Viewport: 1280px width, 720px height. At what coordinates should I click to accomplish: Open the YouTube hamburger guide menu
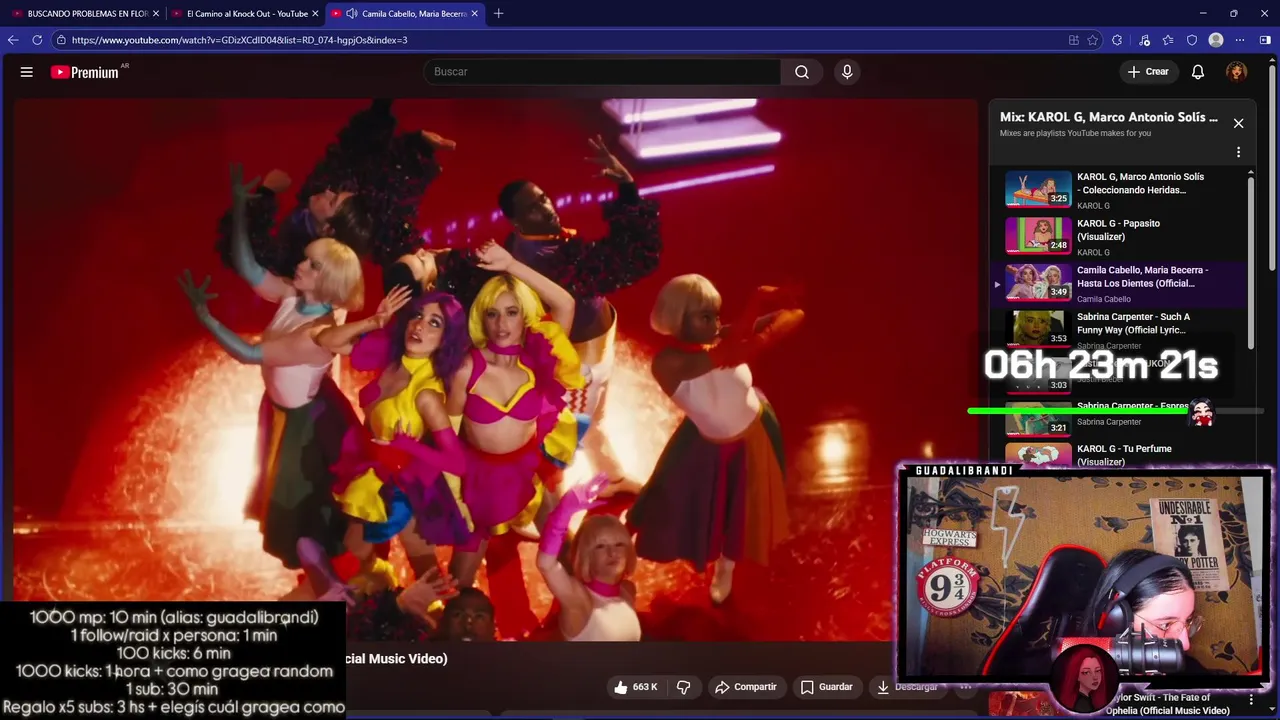coord(27,72)
